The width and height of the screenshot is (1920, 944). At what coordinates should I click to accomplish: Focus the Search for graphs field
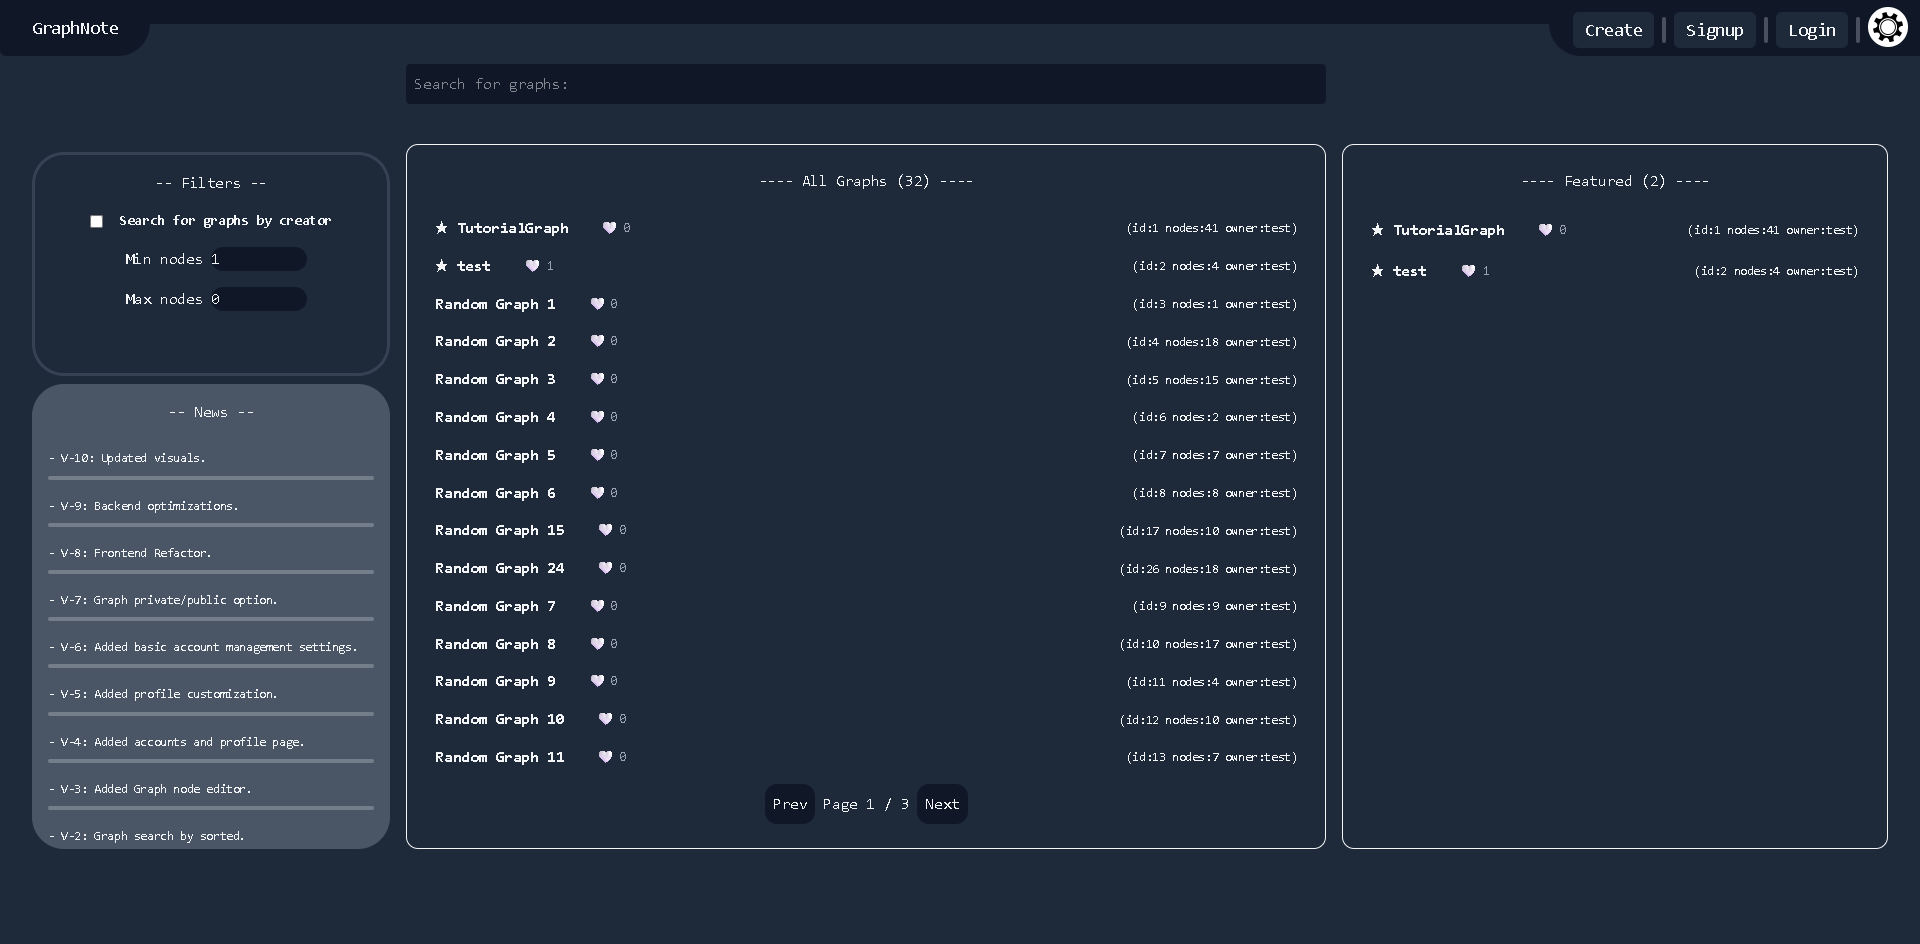[x=866, y=84]
